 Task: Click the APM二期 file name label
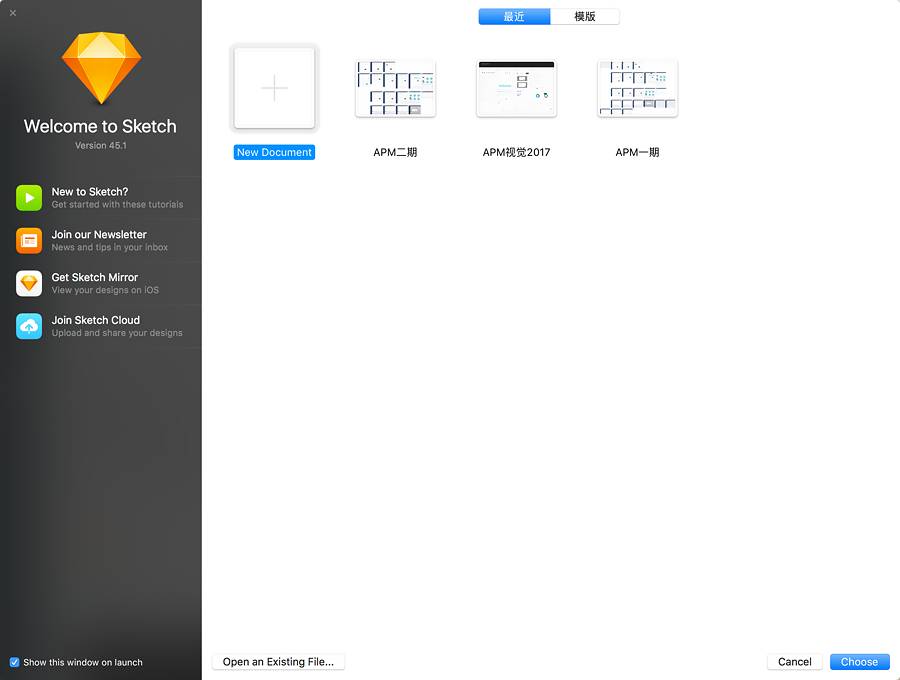395,152
